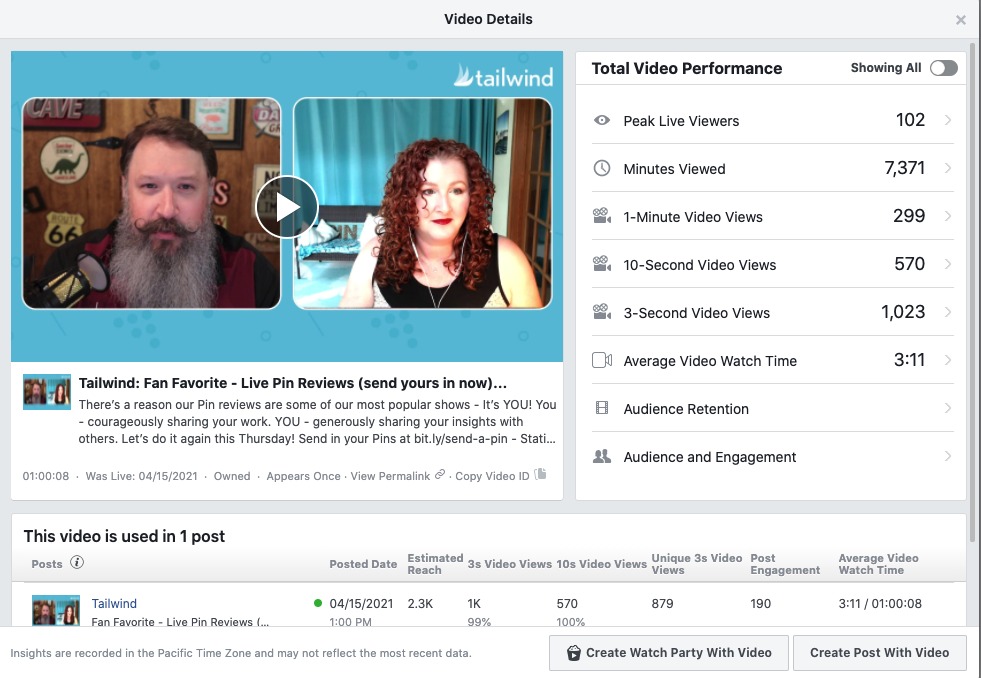Click the 2.3K estimated reach value

[x=420, y=604]
